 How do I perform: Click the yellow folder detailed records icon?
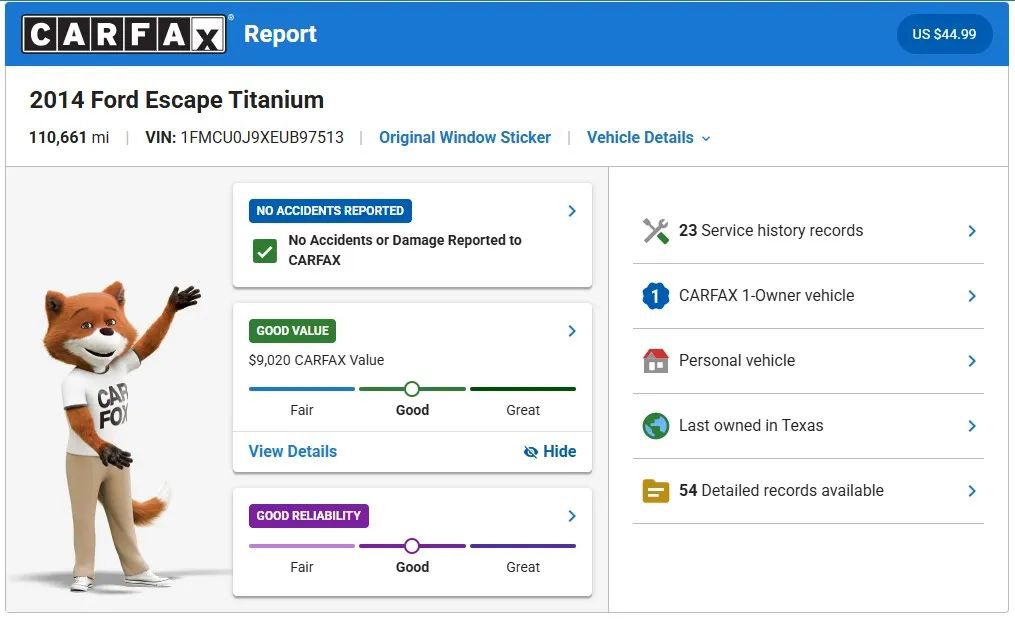(655, 490)
